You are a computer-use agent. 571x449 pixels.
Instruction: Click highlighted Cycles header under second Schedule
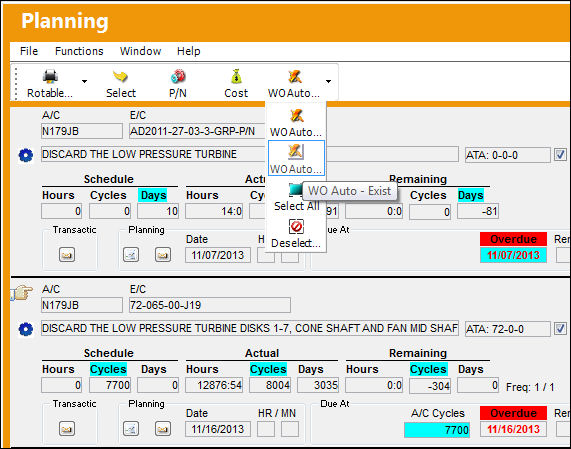point(108,369)
